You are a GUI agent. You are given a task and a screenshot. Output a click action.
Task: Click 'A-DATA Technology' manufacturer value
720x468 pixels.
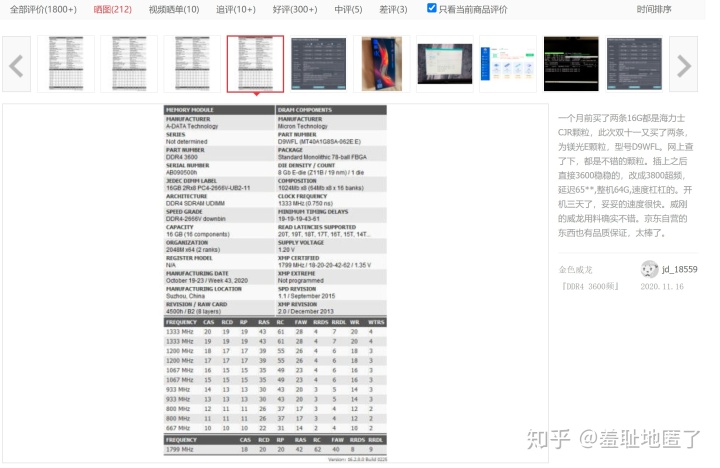pyautogui.click(x=192, y=126)
